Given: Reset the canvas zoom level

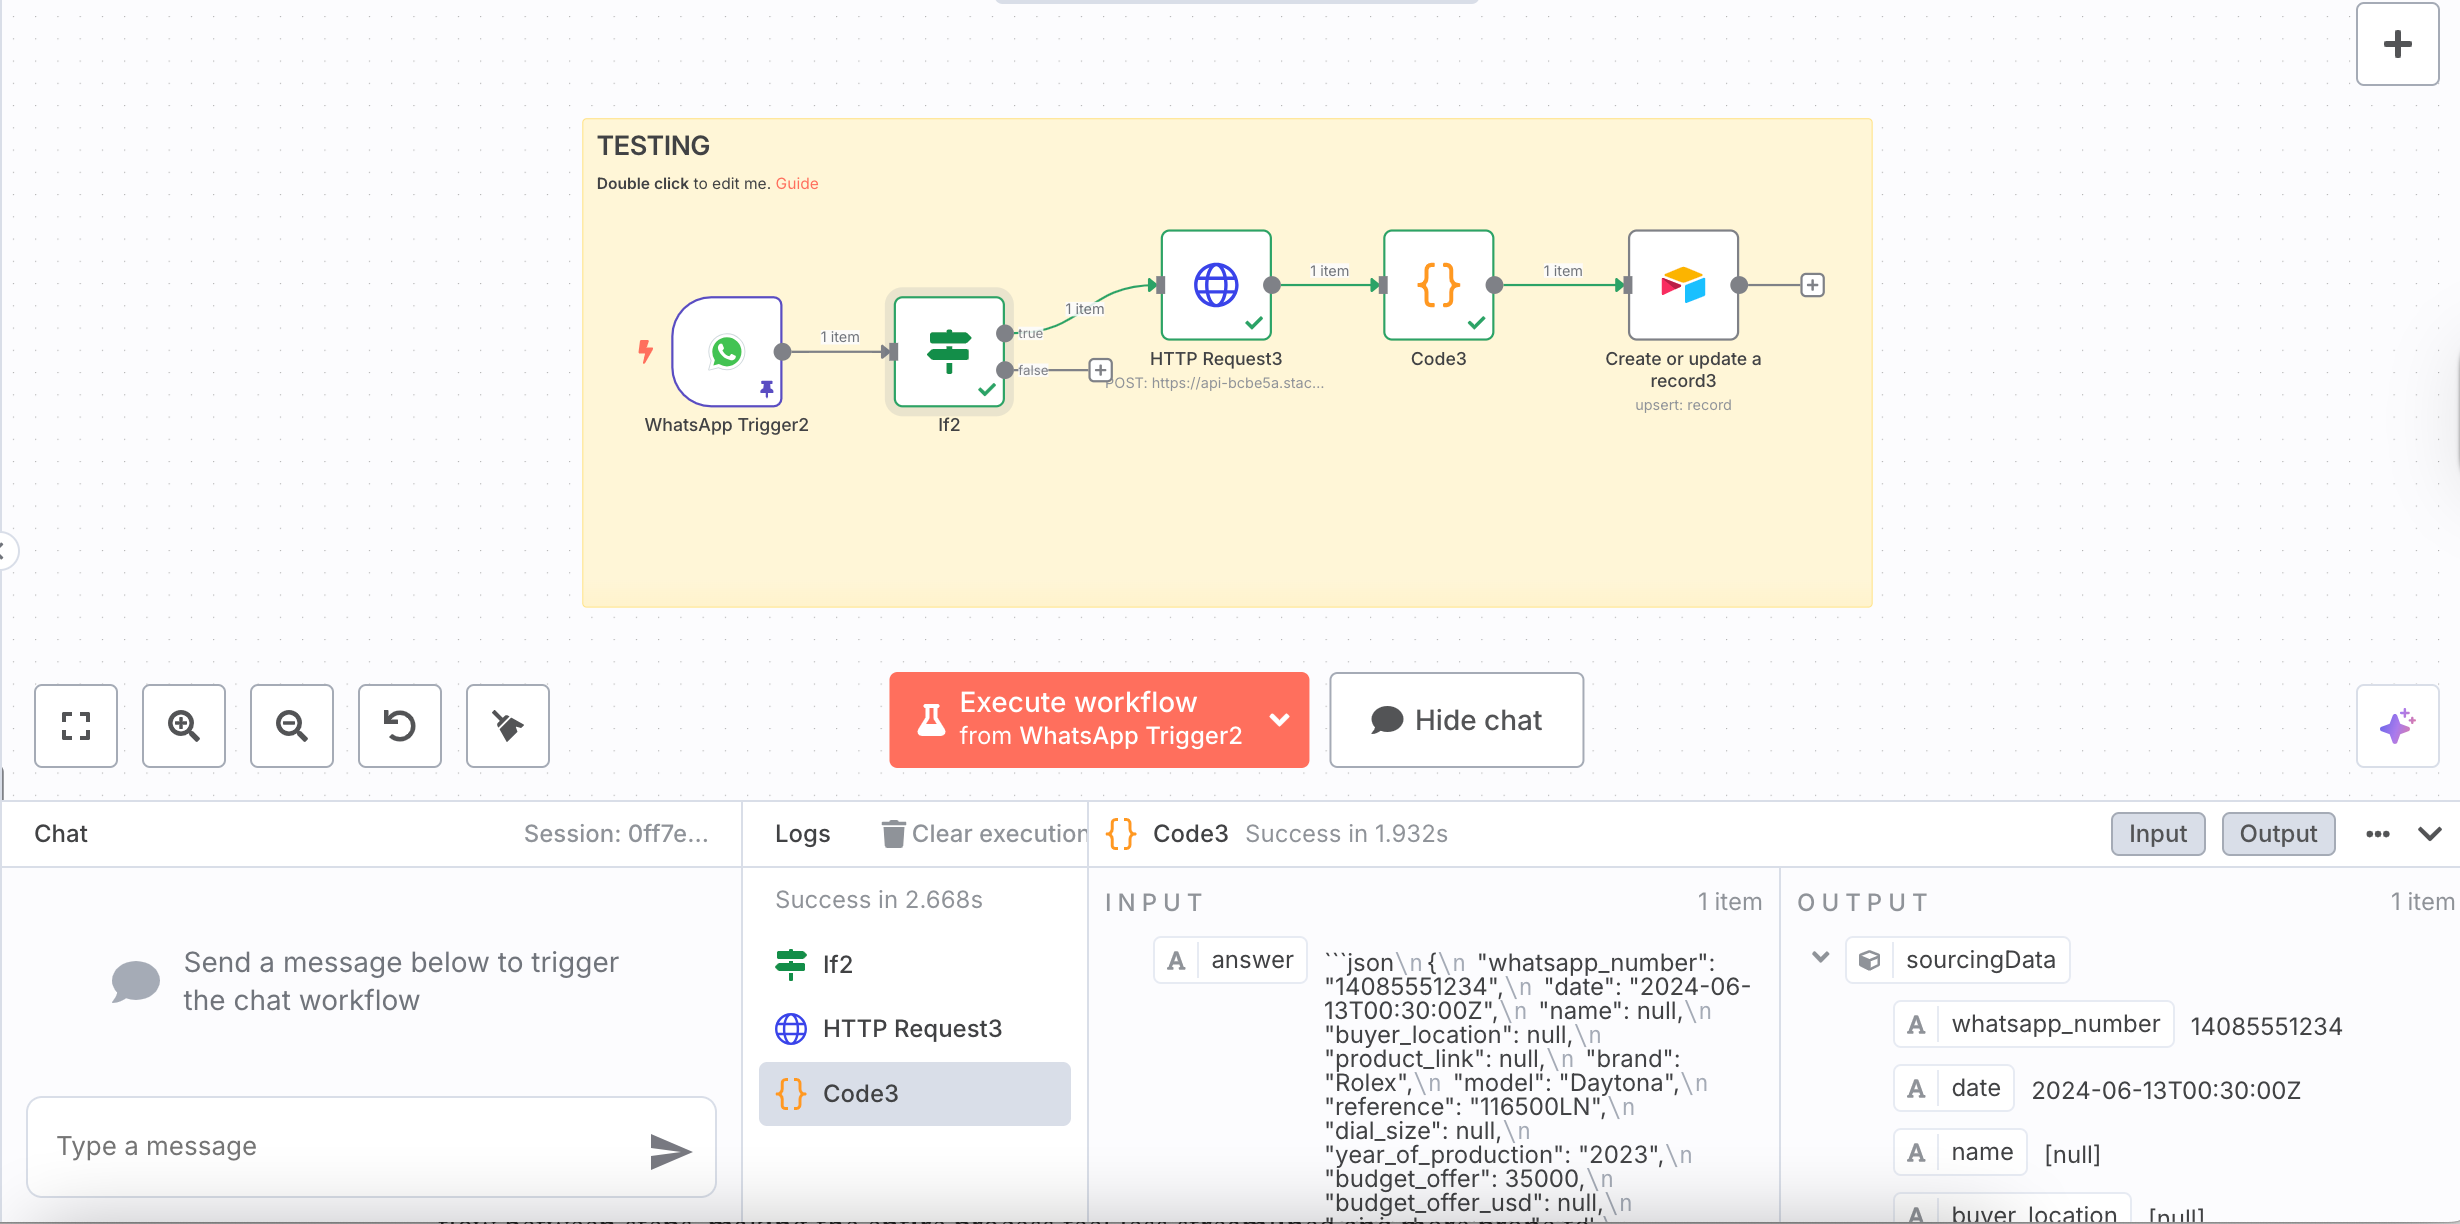Looking at the screenshot, I should pyautogui.click(x=400, y=726).
